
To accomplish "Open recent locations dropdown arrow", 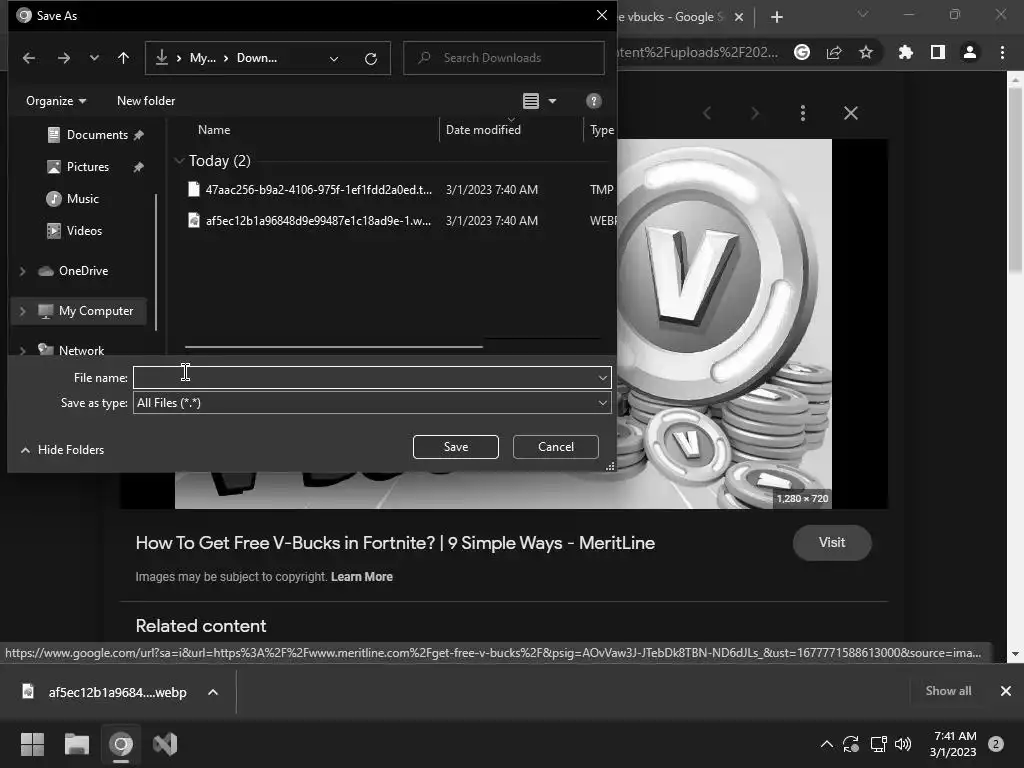I will coord(94,58).
